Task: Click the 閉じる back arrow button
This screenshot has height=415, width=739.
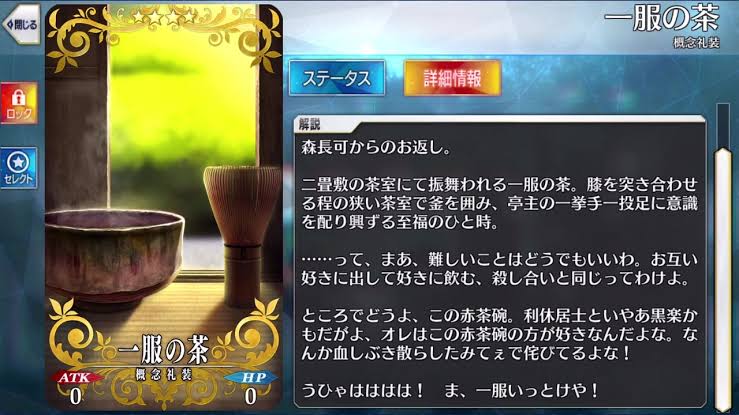Action: click(21, 24)
